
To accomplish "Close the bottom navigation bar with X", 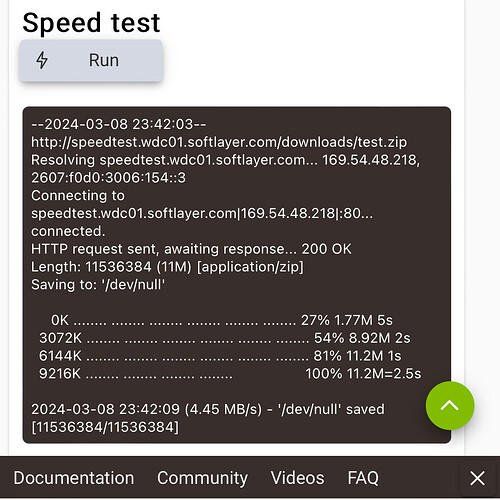I will click(x=477, y=479).
